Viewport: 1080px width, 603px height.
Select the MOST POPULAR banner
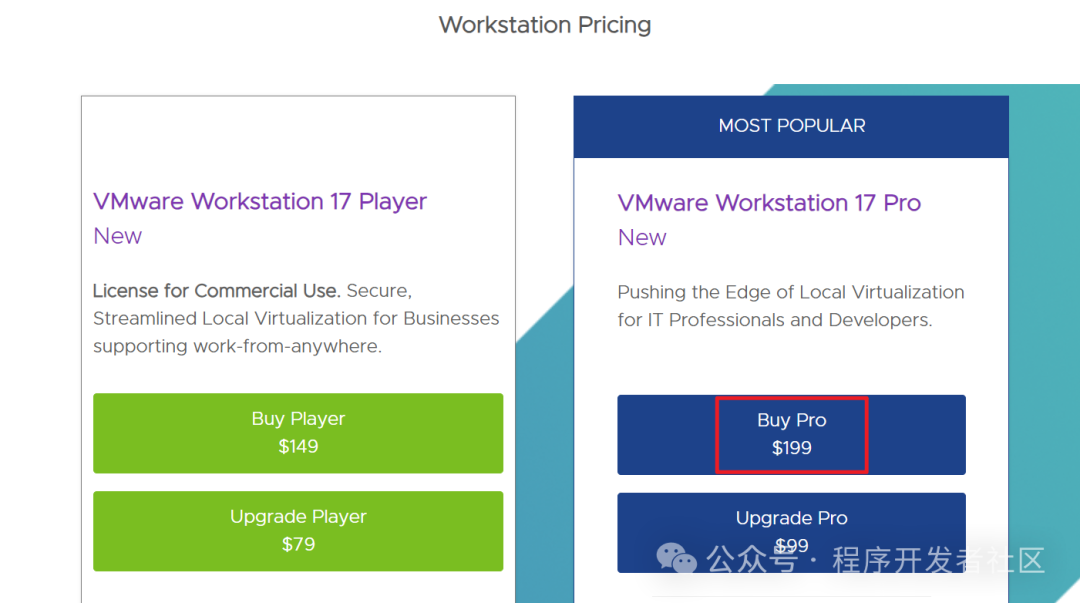tap(791, 126)
